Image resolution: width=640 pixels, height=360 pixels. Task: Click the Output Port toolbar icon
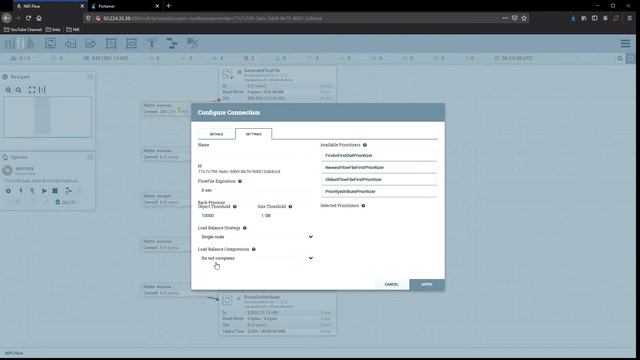[x=91, y=43]
